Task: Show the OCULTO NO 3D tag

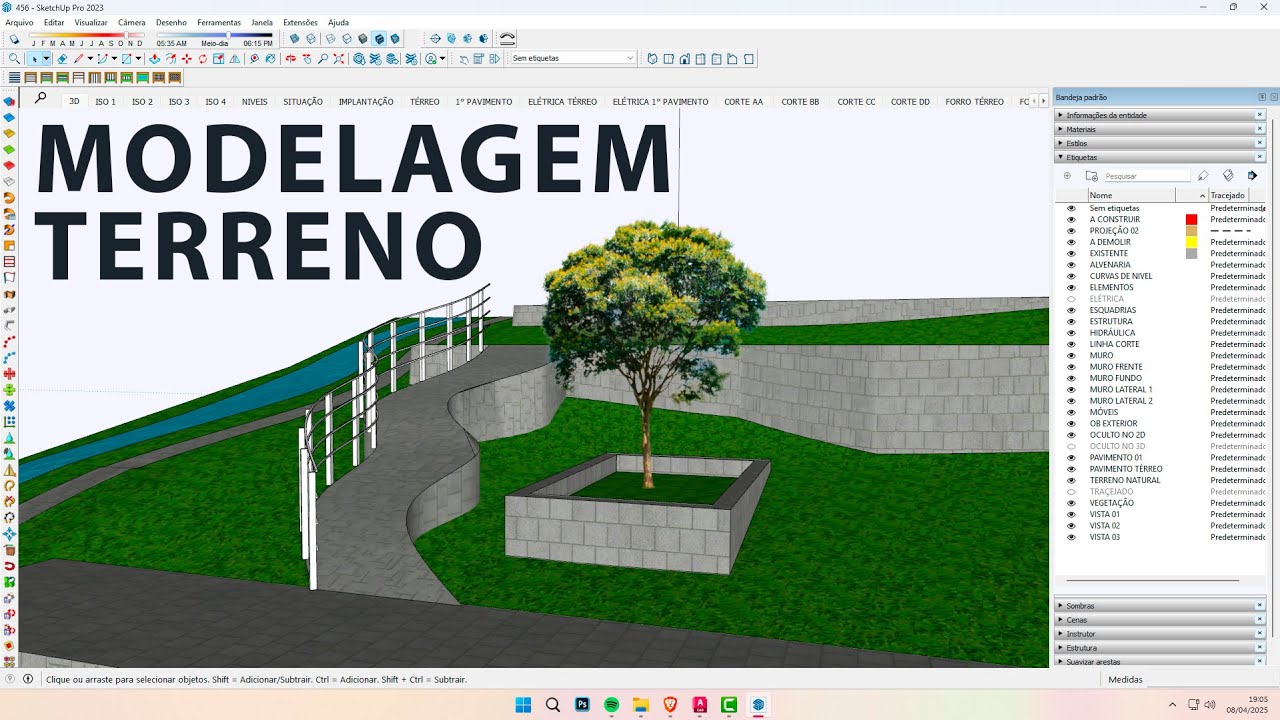Action: point(1071,446)
